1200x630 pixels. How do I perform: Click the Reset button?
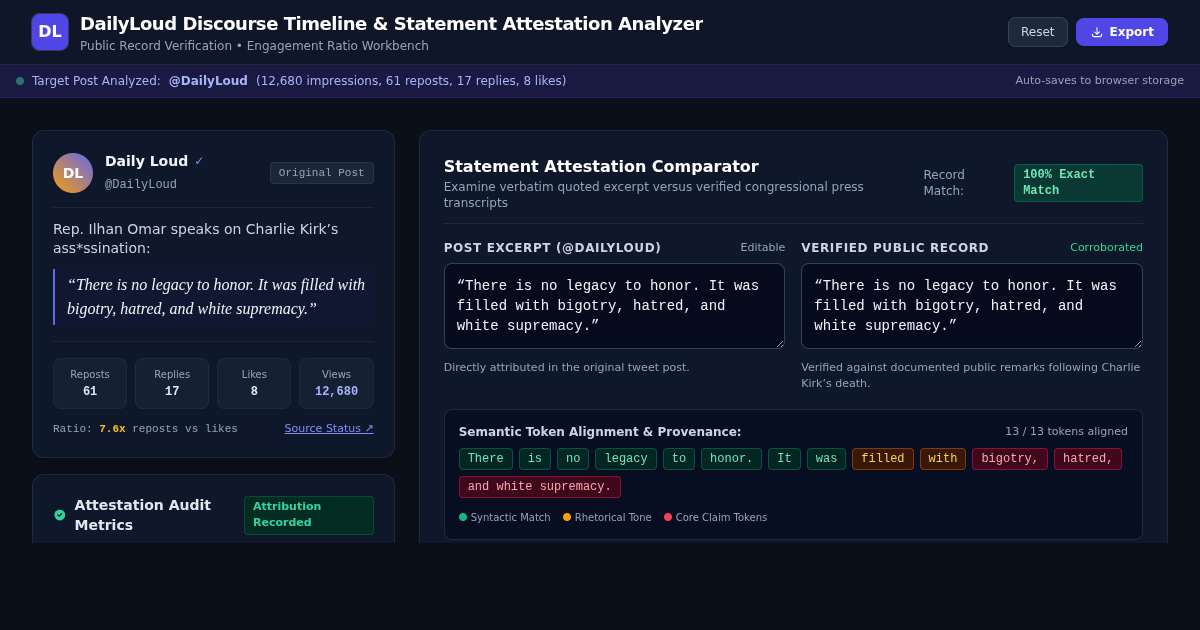[1038, 32]
